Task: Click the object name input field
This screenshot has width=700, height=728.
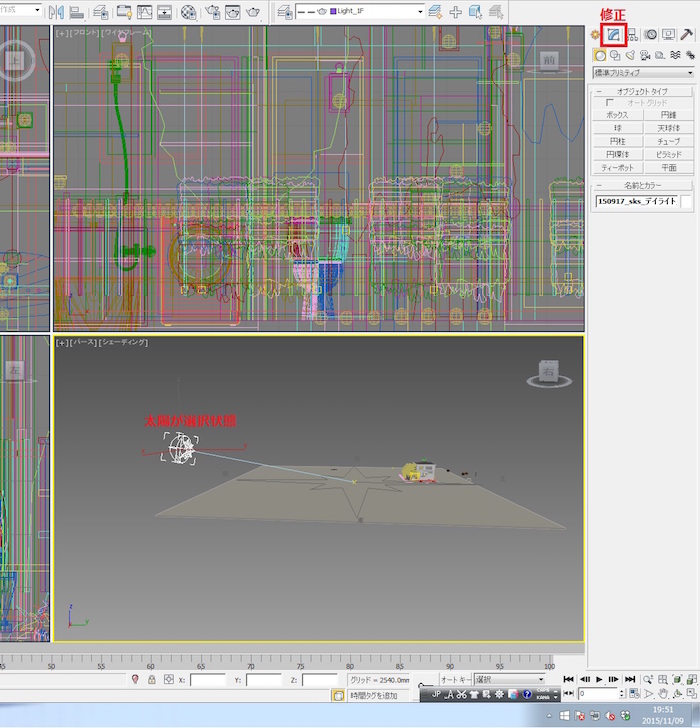Action: 637,201
